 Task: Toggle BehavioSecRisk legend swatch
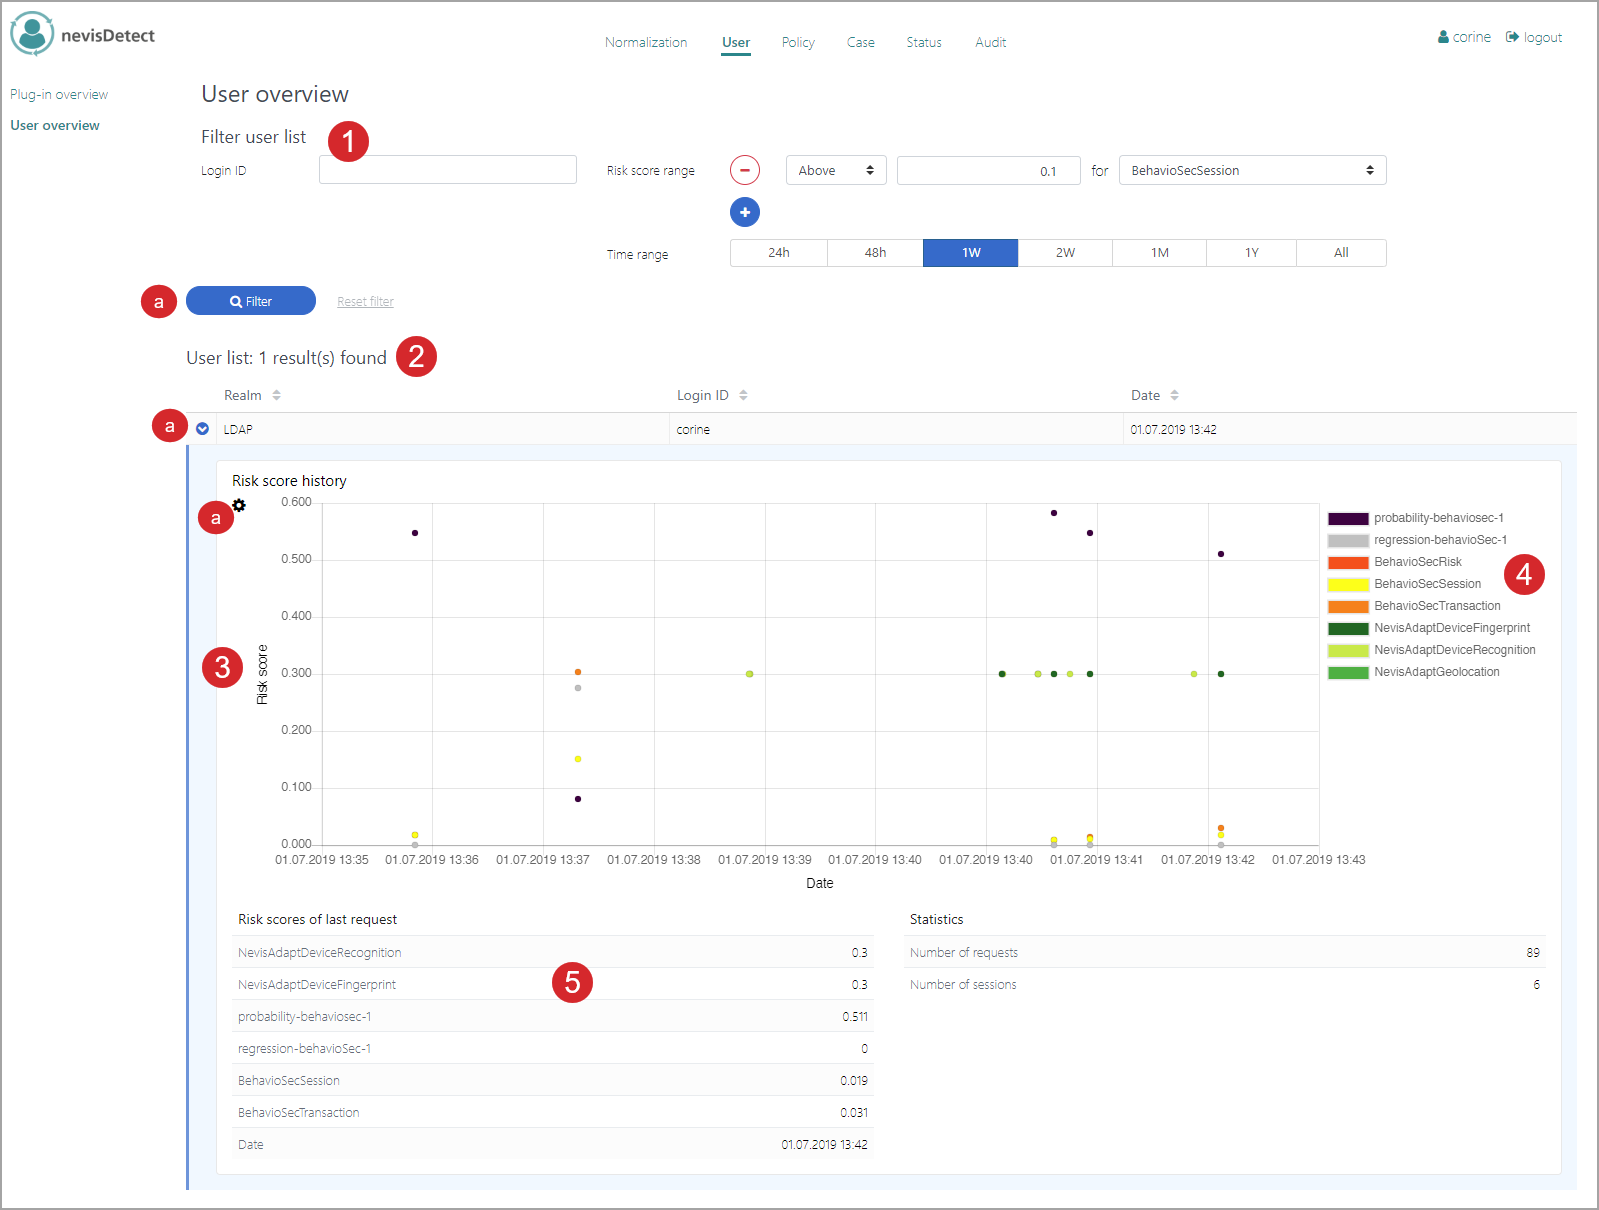[x=1348, y=562]
